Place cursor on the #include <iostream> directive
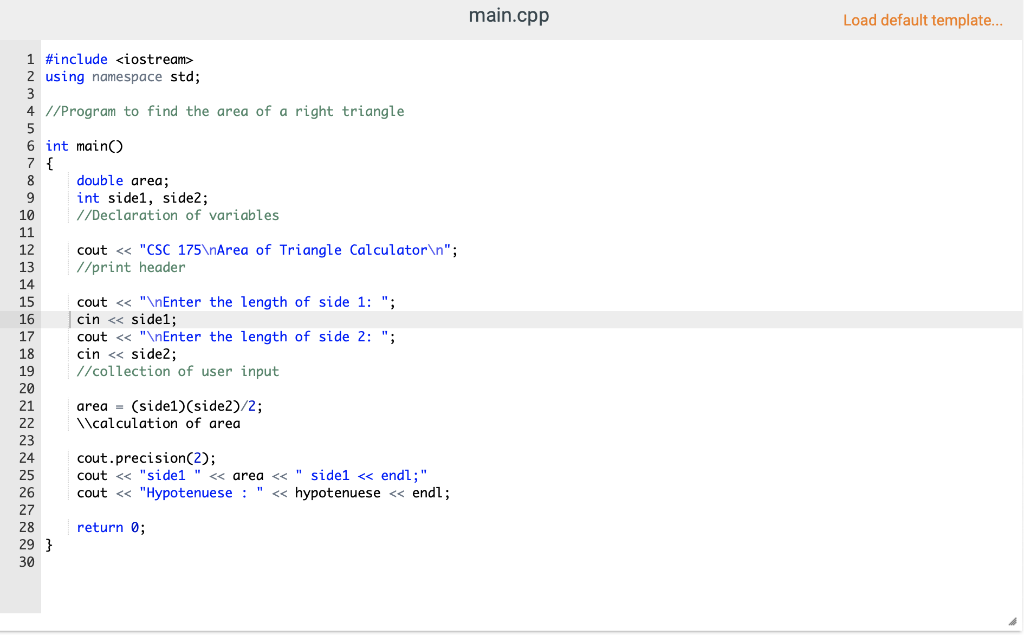The width and height of the screenshot is (1024, 635). coord(119,59)
